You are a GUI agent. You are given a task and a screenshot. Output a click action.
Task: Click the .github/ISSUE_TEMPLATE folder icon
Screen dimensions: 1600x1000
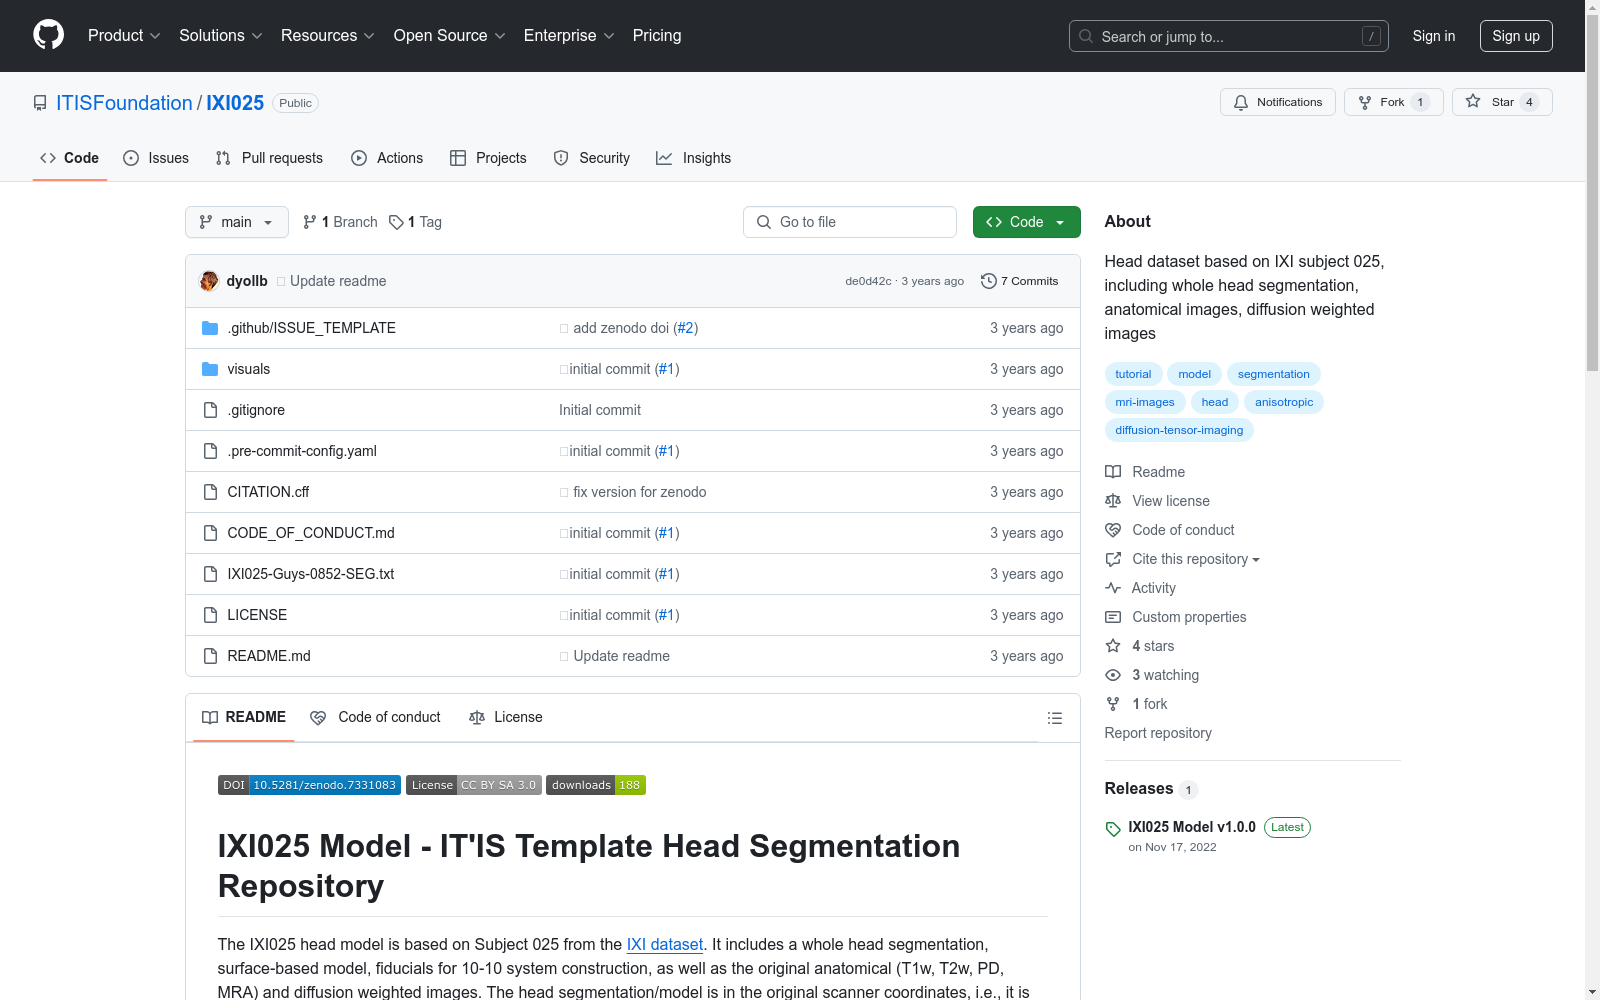click(210, 328)
